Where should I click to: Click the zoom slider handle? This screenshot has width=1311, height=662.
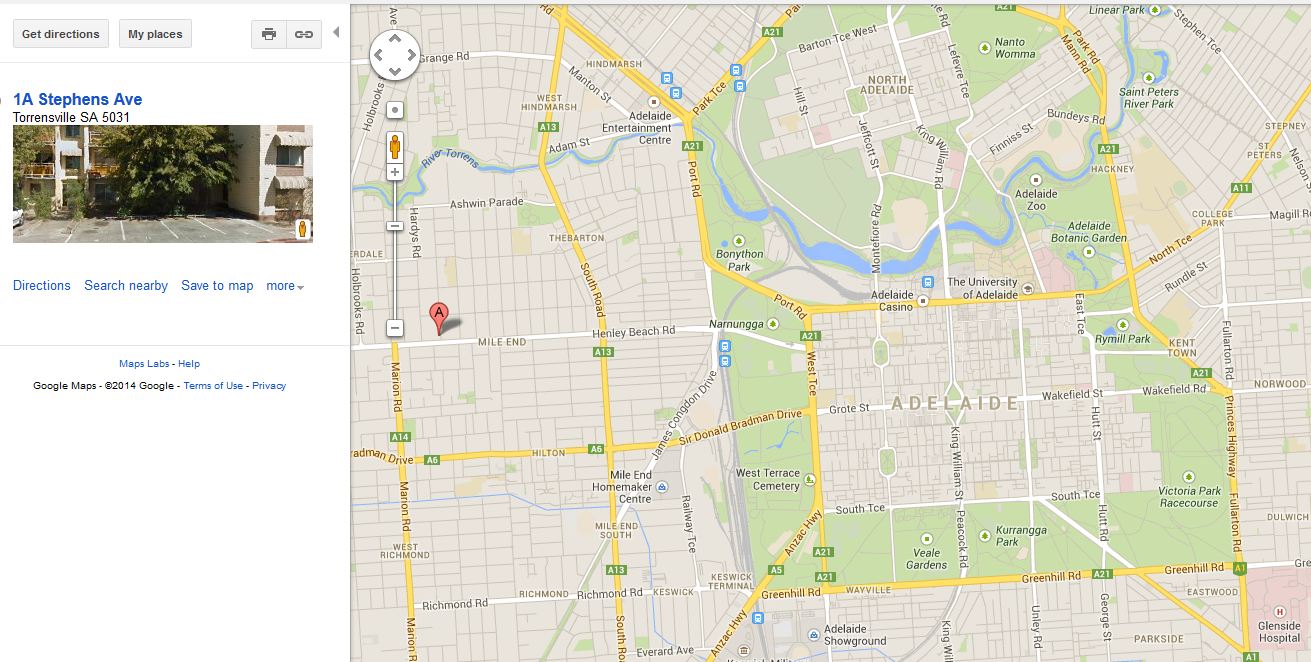(395, 226)
